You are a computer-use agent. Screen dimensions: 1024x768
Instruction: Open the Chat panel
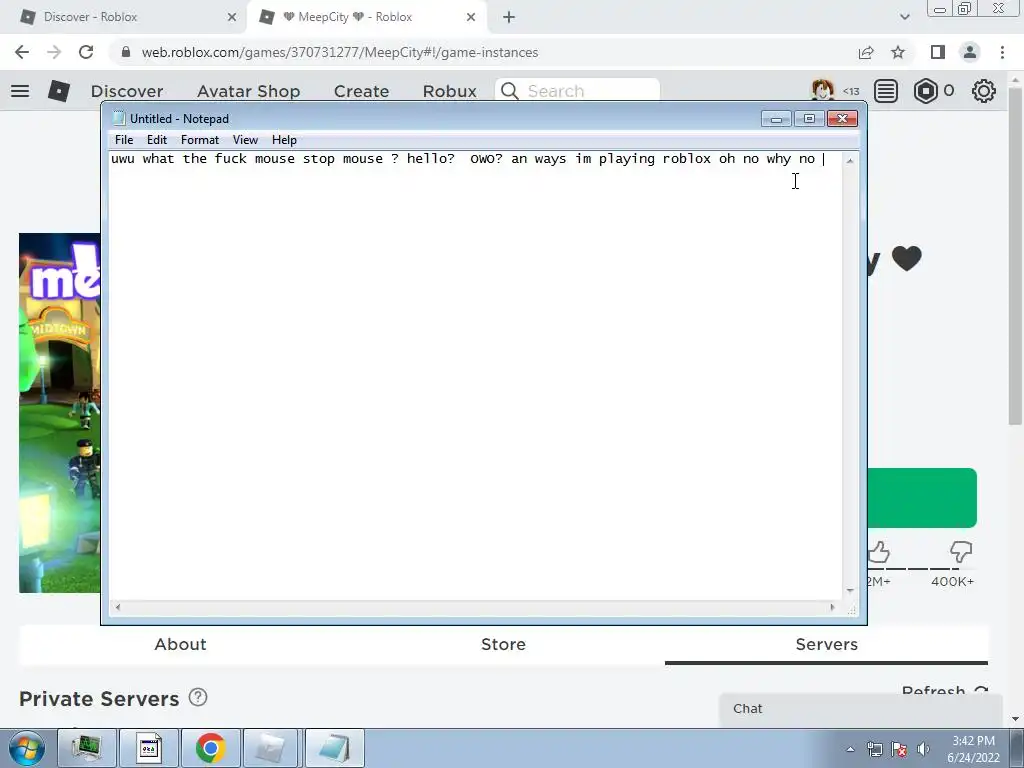point(861,709)
